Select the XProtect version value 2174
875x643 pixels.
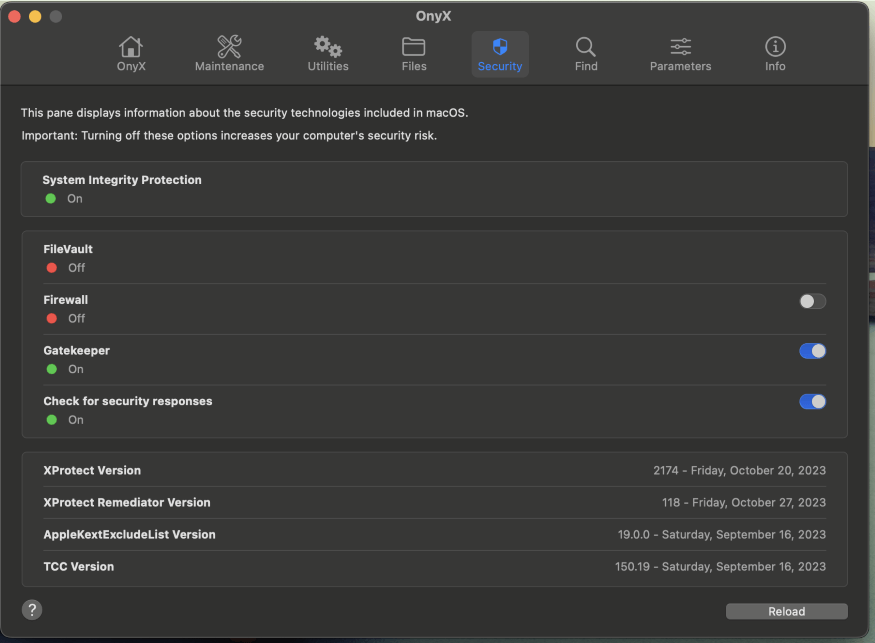pyautogui.click(x=739, y=471)
